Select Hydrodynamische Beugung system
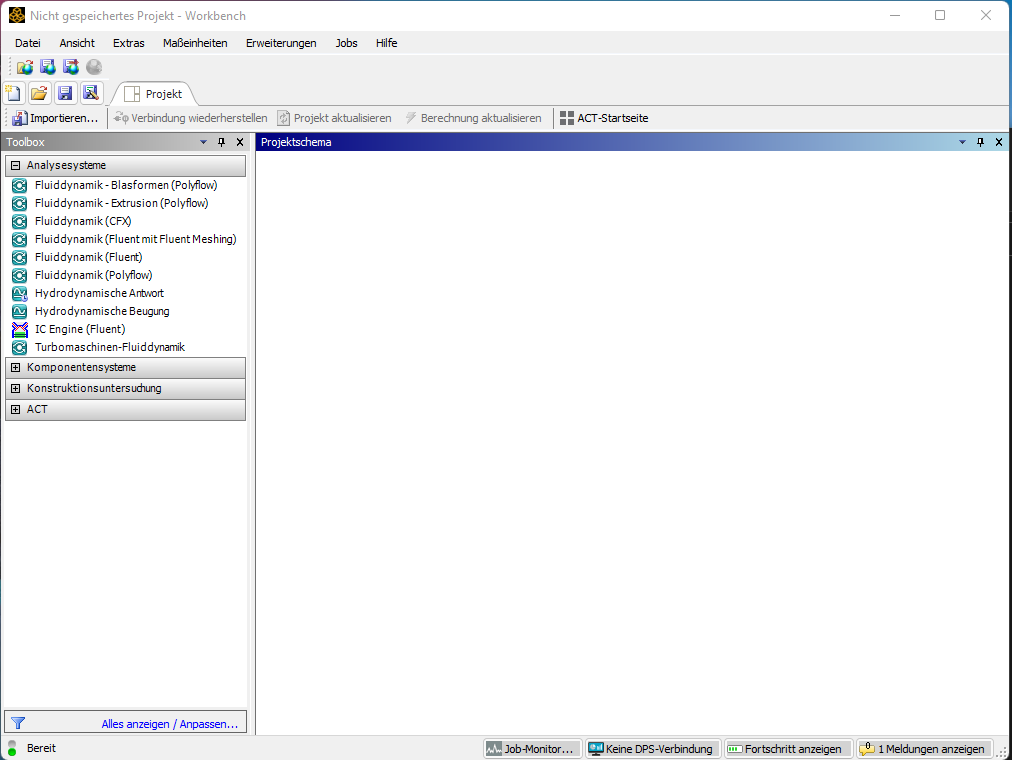 click(x=102, y=312)
